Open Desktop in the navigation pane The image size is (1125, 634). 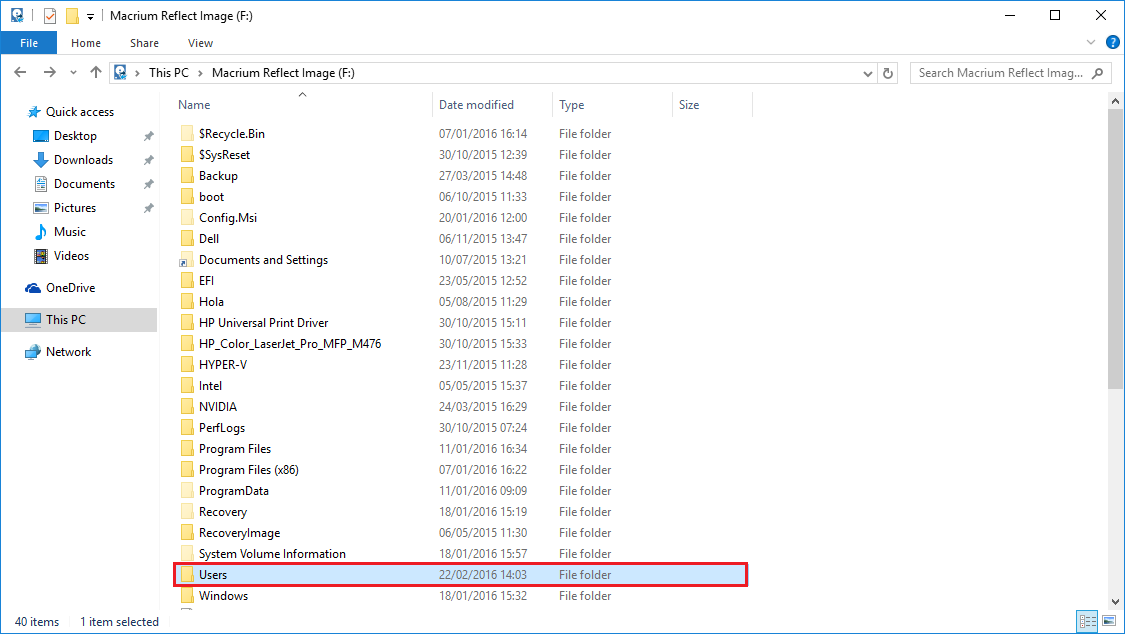75,136
